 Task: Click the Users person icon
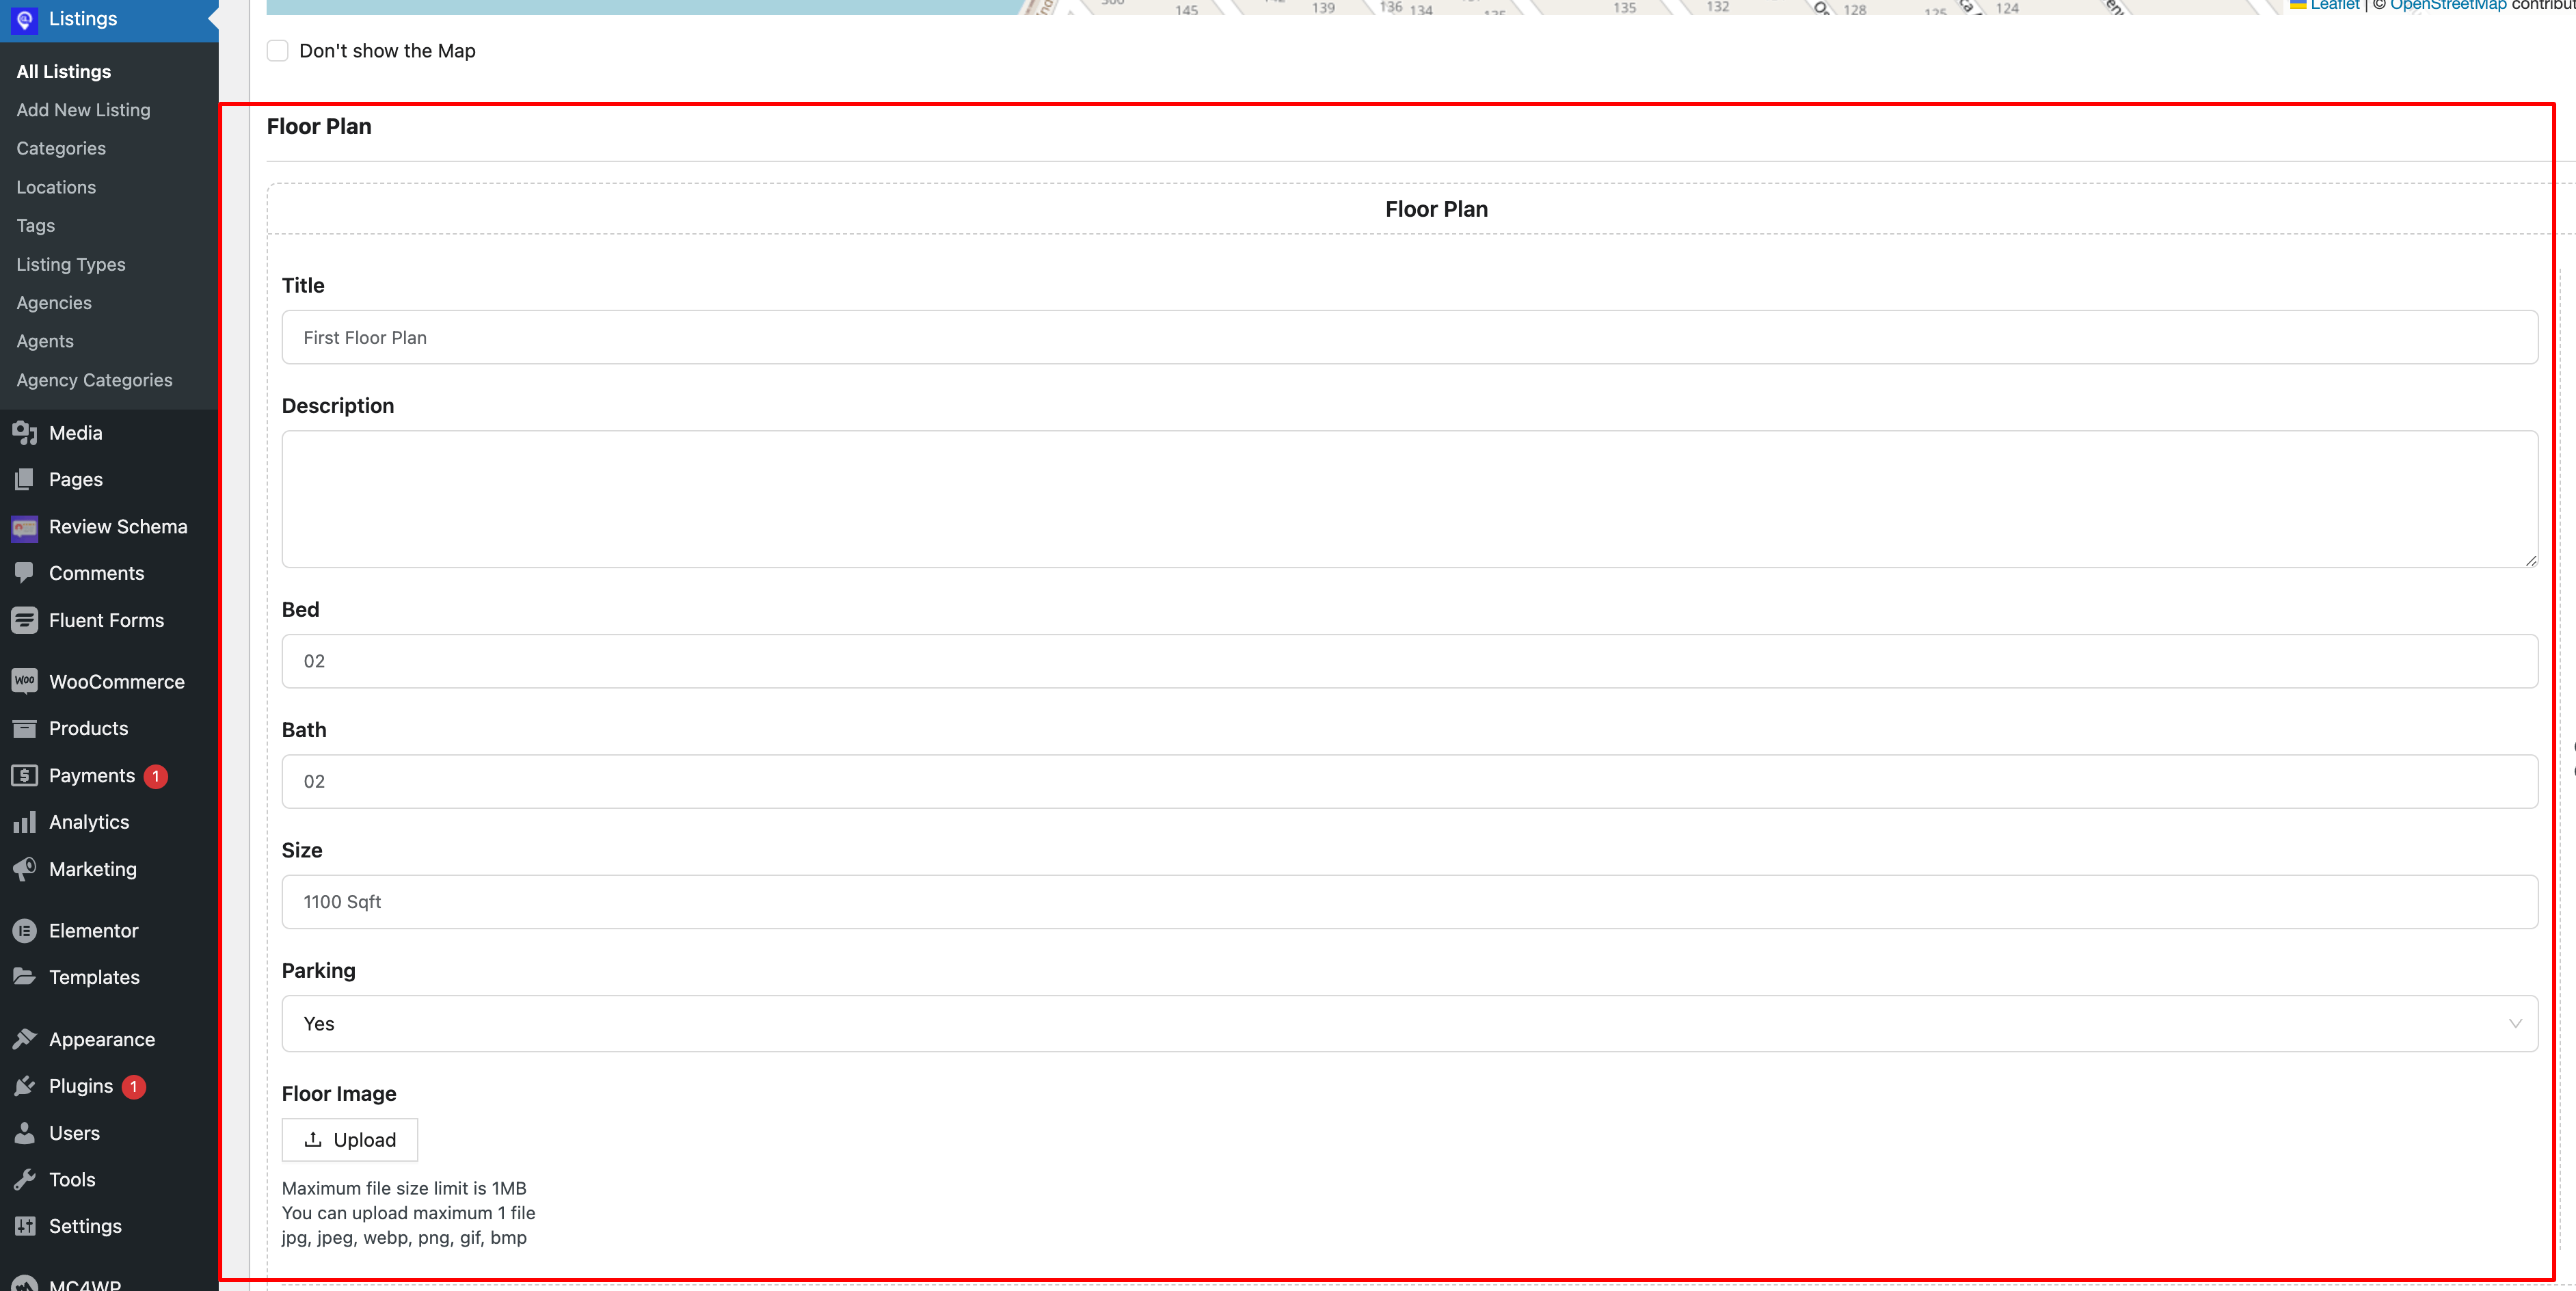click(25, 1133)
